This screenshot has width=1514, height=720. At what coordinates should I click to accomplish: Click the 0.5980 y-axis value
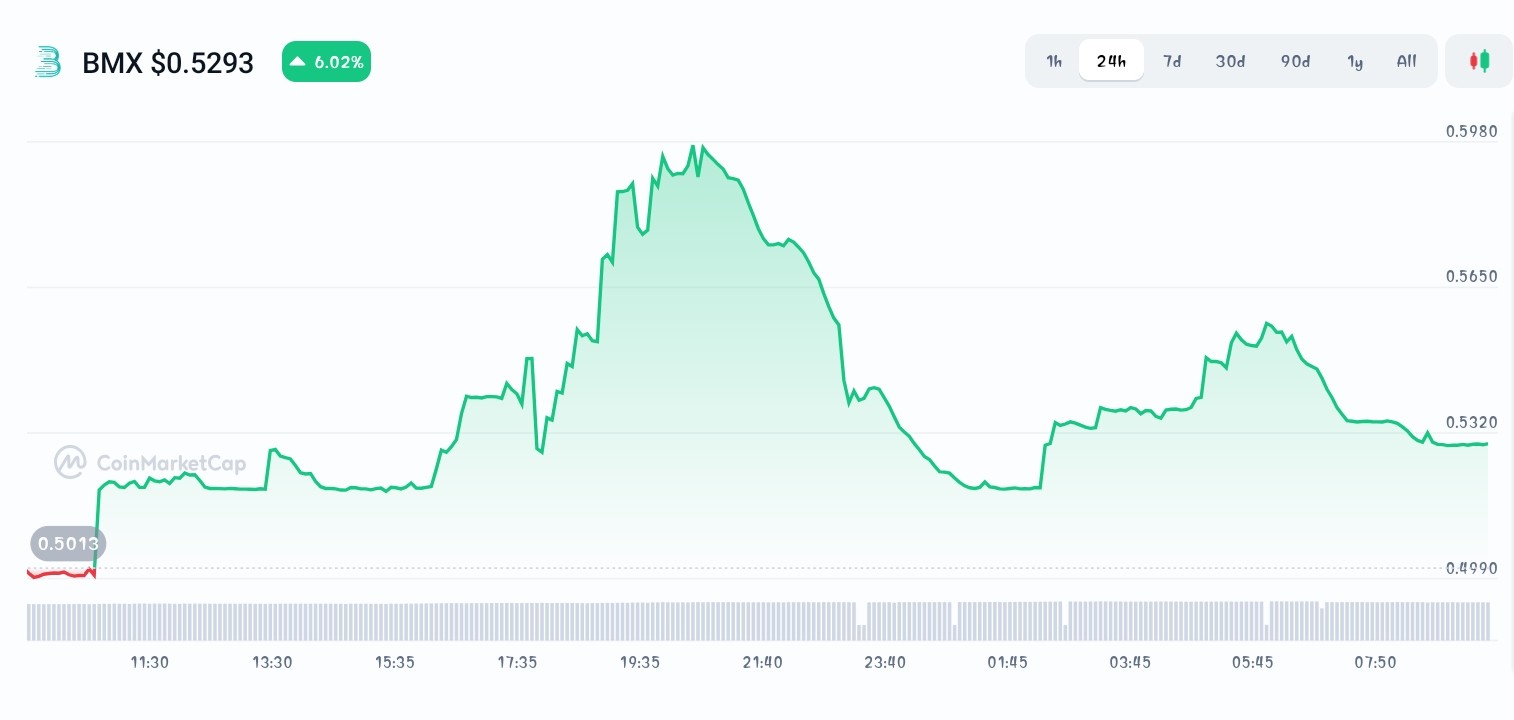1472,131
